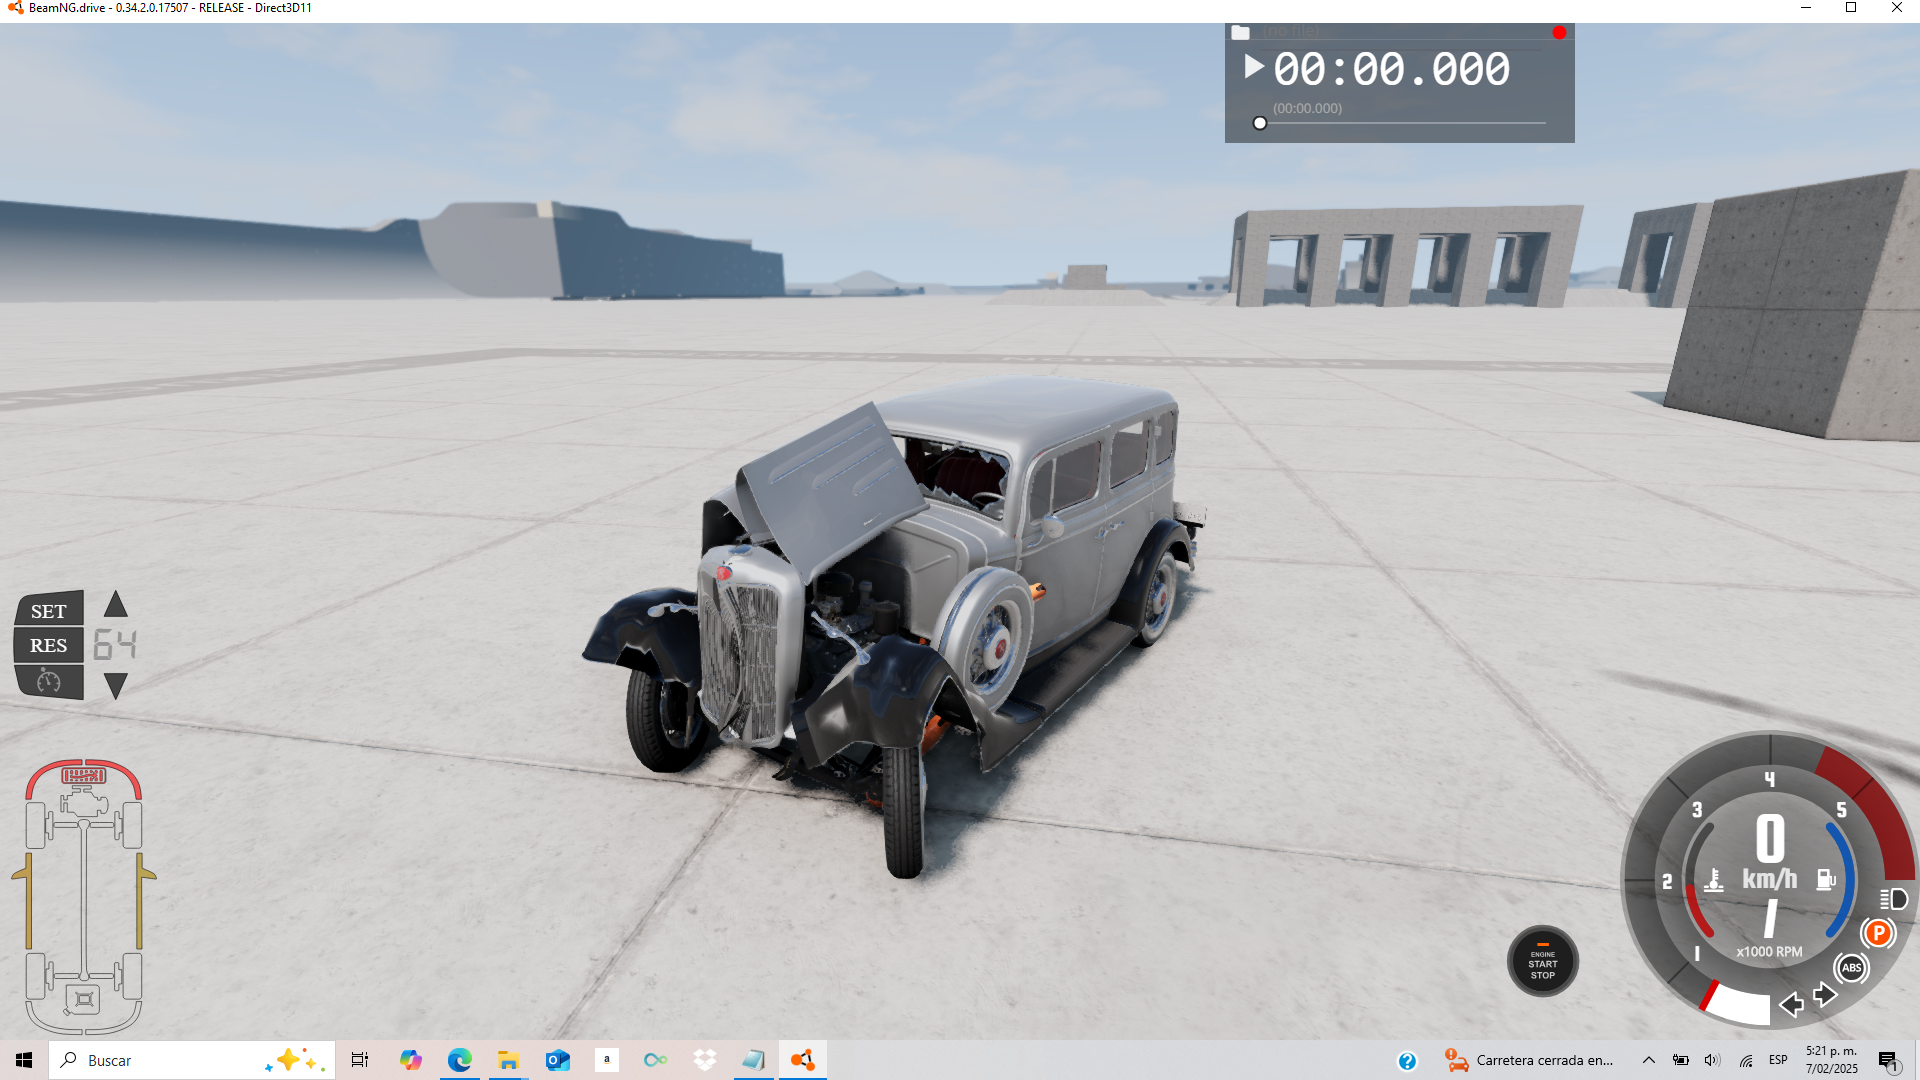Open the Microsoft Edge taskbar icon
Screen dimensions: 1920x1080
(459, 1060)
